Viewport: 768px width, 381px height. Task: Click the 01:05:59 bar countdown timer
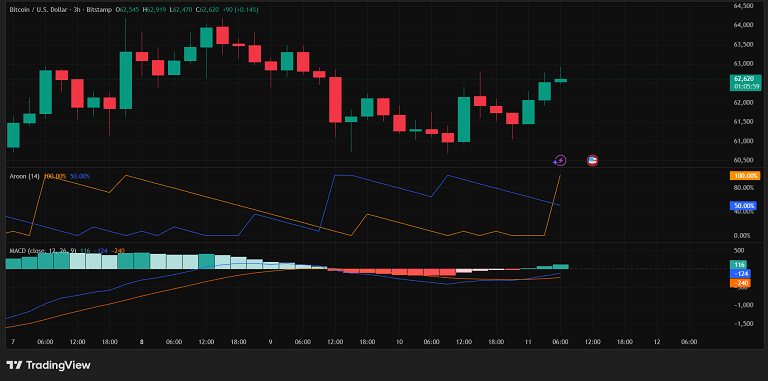click(x=745, y=86)
